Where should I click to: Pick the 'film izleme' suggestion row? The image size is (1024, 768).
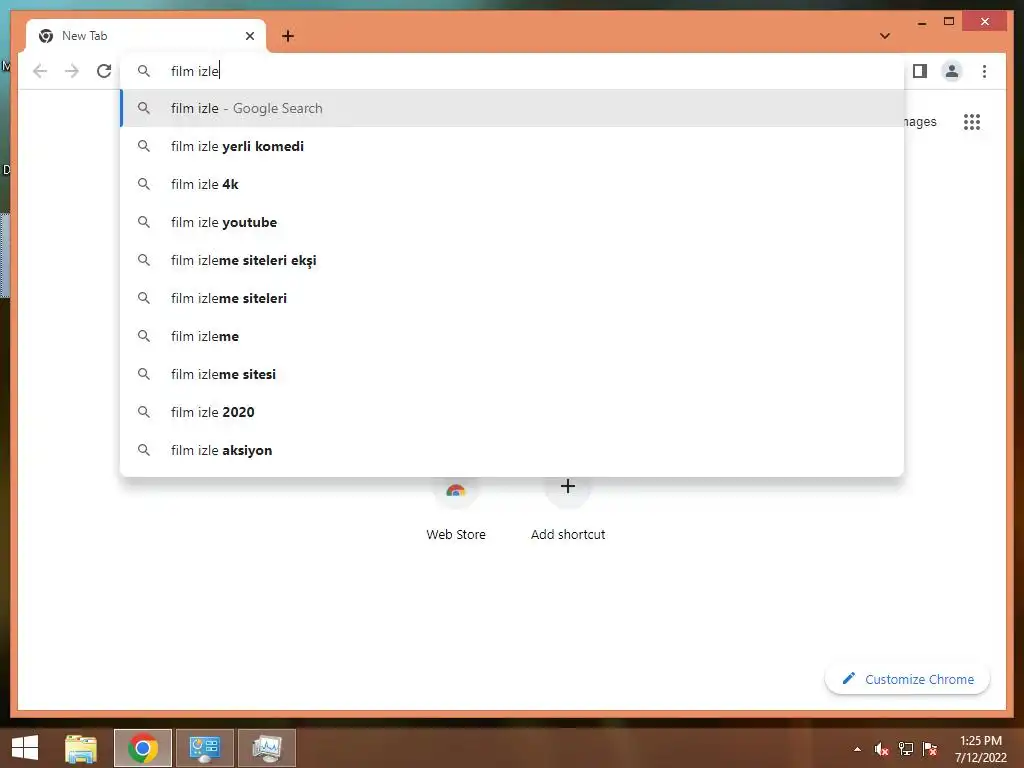coord(513,336)
